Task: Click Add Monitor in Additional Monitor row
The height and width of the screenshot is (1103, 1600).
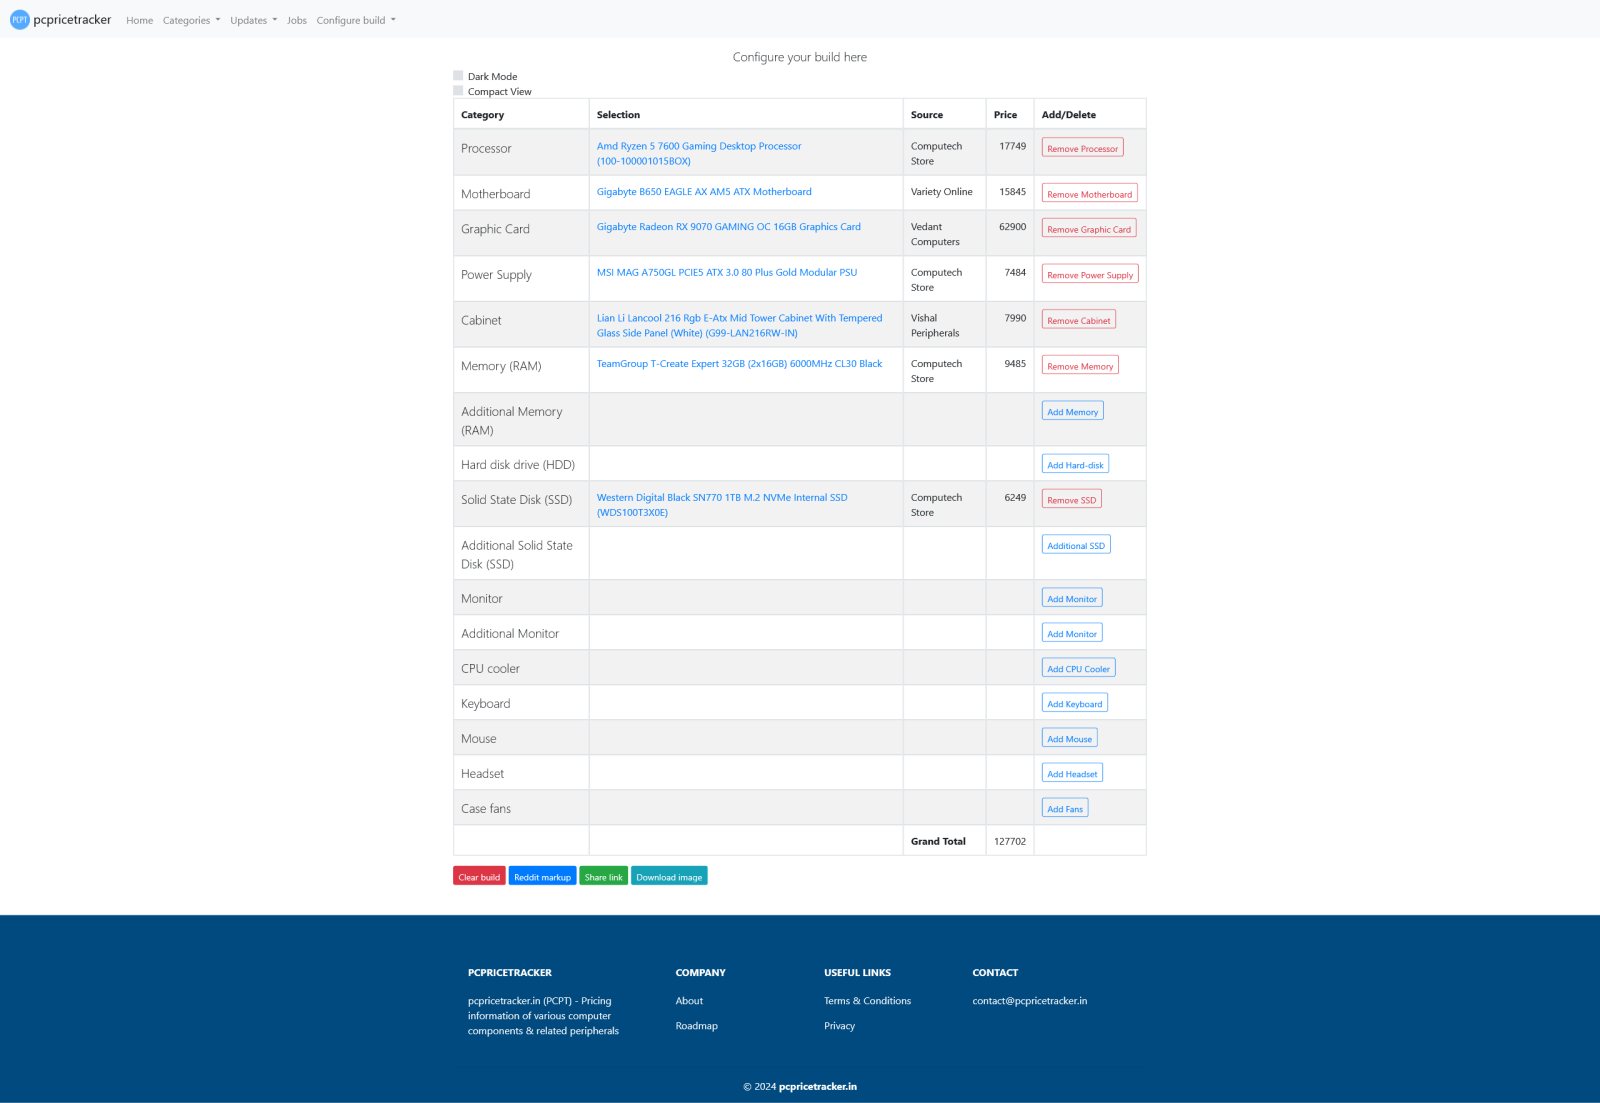Action: click(x=1072, y=634)
